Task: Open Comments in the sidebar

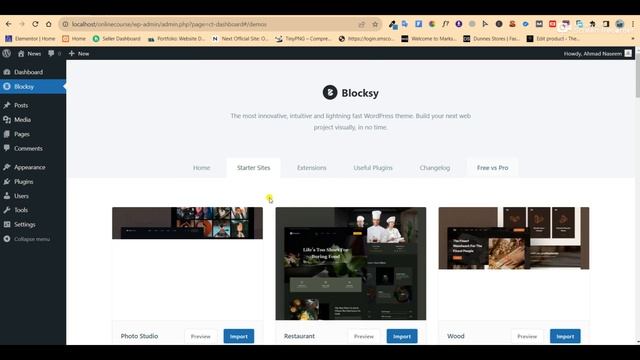Action: [x=33, y=148]
